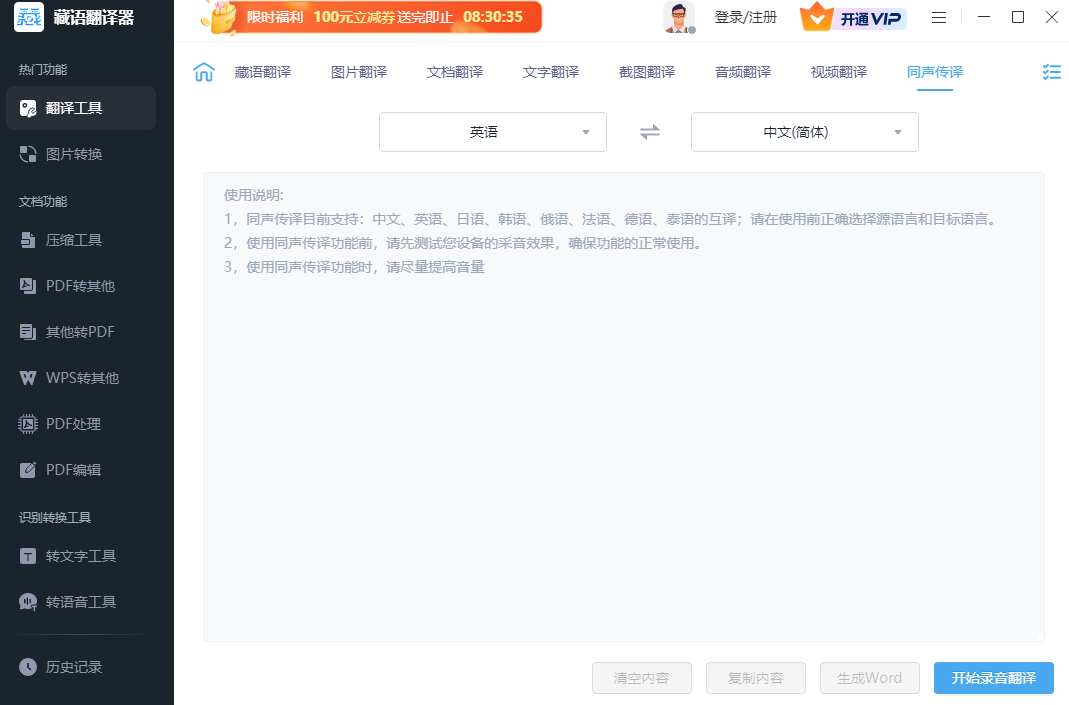Screen dimensions: 1069x705
Task: Open the target language dropdown showing 中文(简体)
Action: [804, 131]
